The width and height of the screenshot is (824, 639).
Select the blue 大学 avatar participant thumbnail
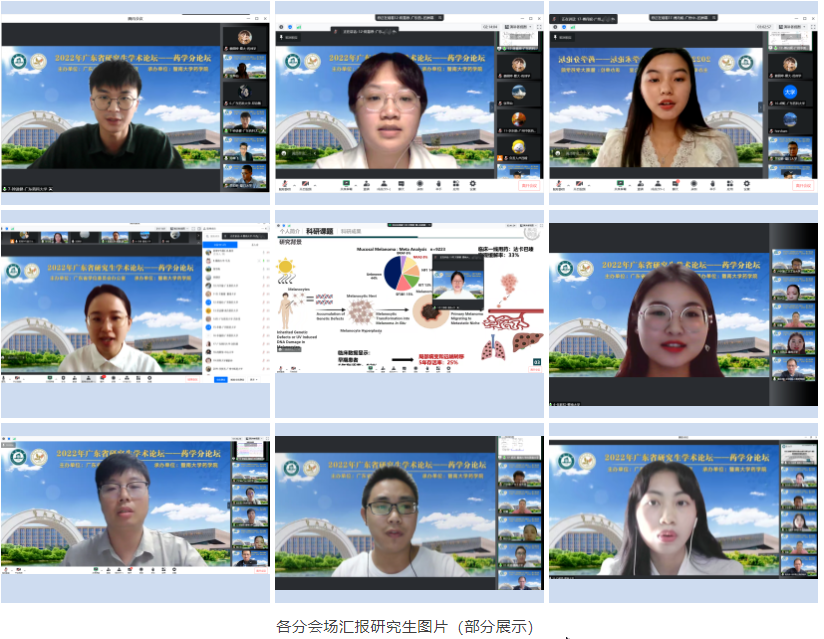pyautogui.click(x=790, y=91)
